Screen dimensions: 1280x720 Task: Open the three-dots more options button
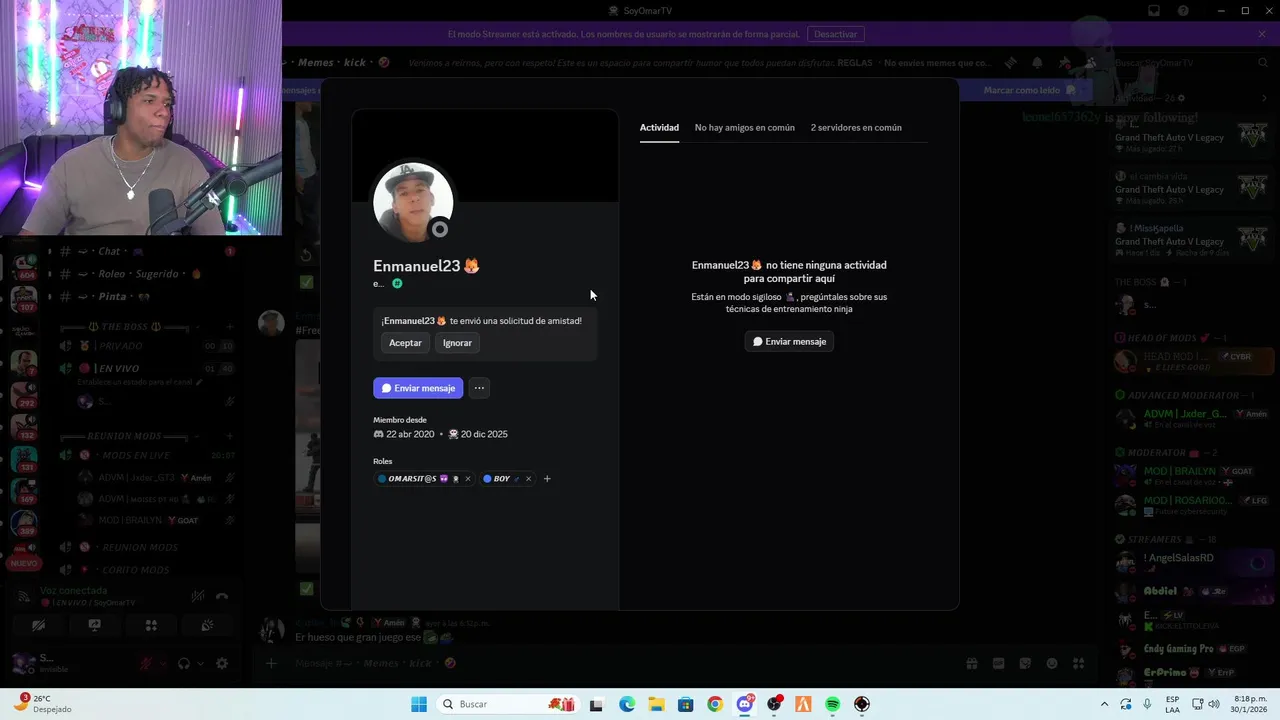(x=479, y=388)
